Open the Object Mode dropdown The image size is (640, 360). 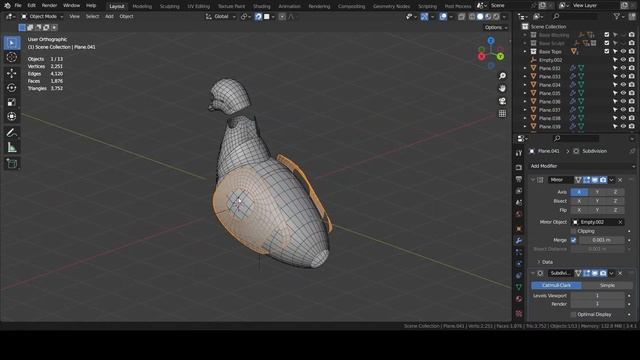coord(42,17)
